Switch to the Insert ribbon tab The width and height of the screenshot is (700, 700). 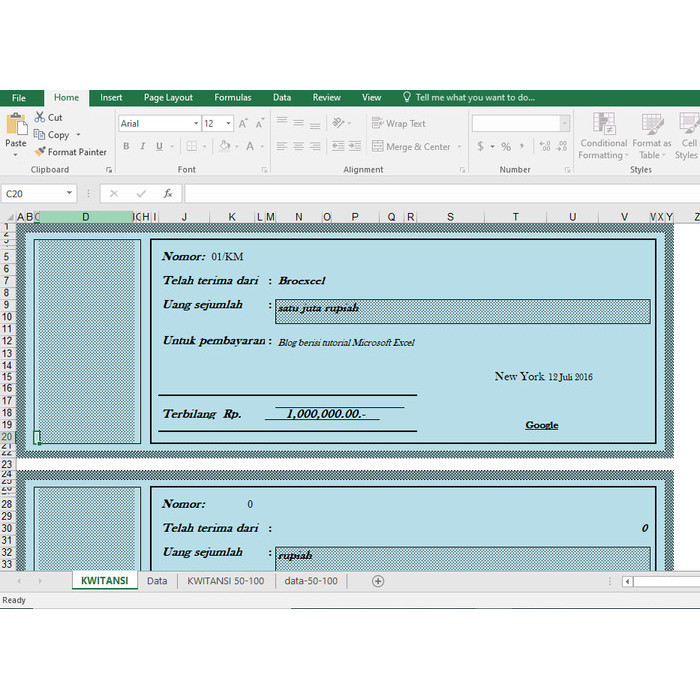(x=111, y=98)
